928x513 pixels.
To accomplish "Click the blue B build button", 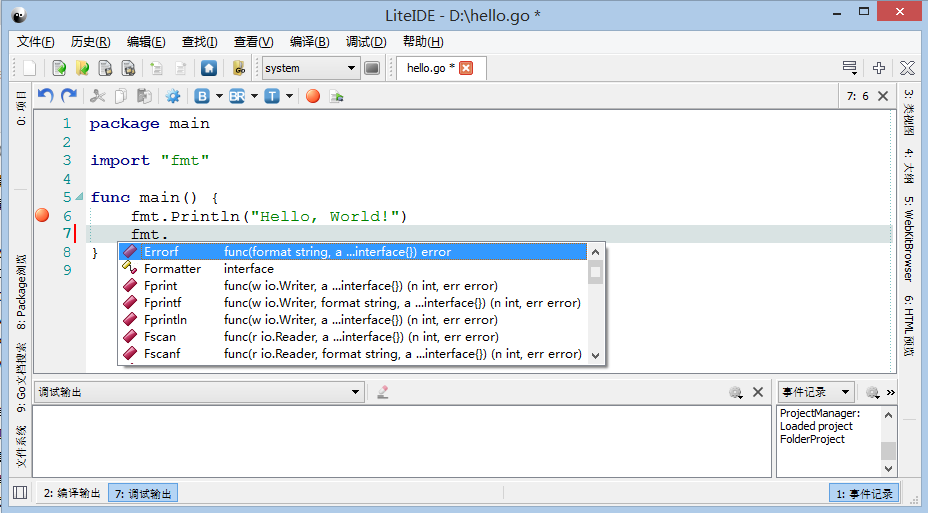I will point(202,96).
